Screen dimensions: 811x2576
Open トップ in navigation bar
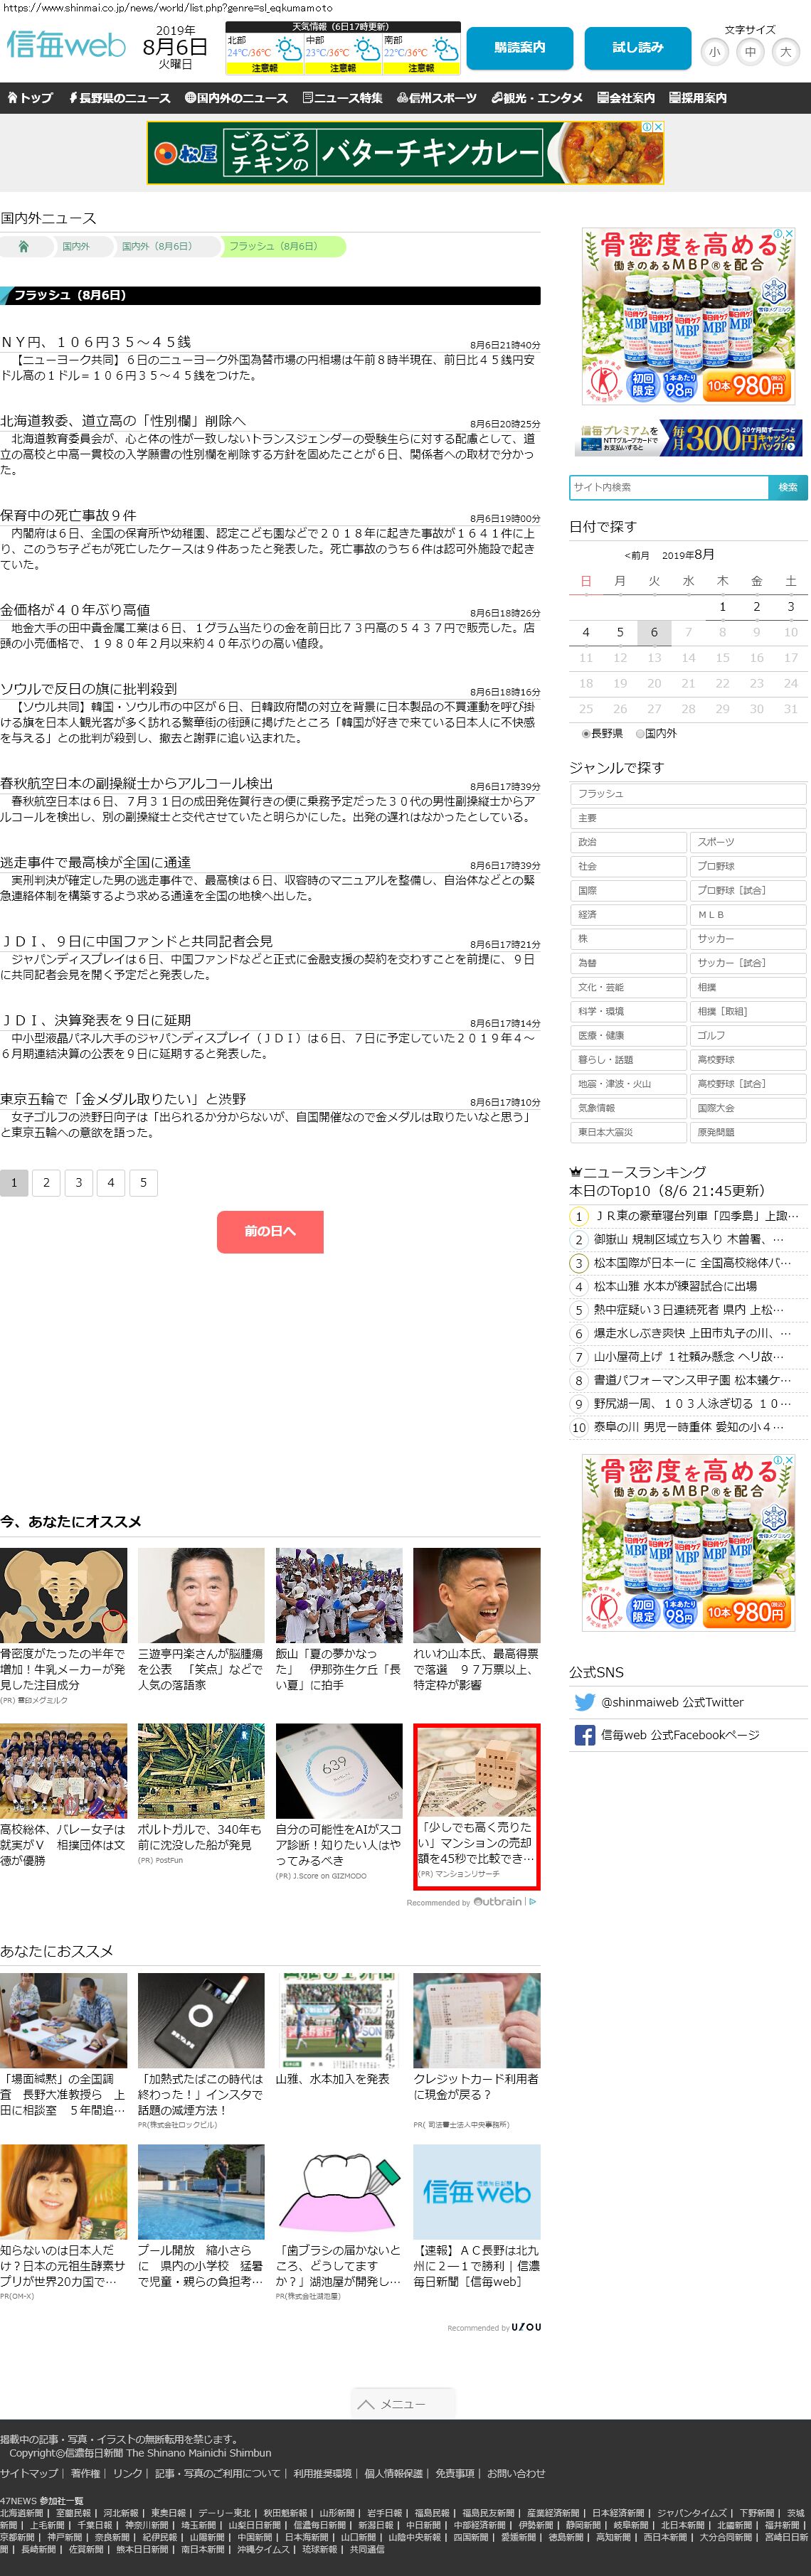click(30, 98)
